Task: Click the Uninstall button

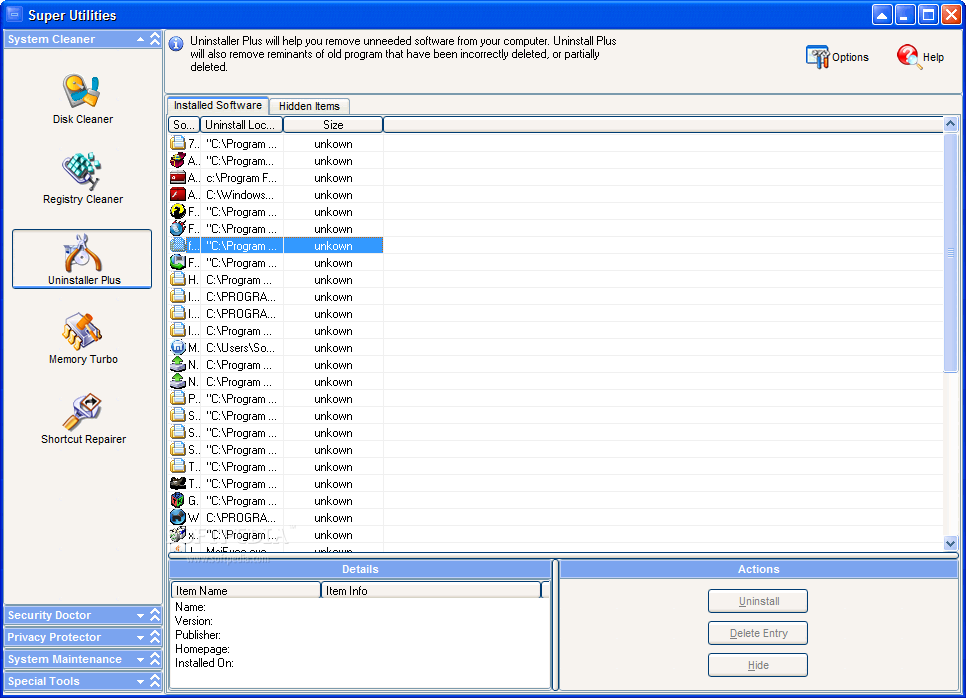Action: (x=758, y=601)
